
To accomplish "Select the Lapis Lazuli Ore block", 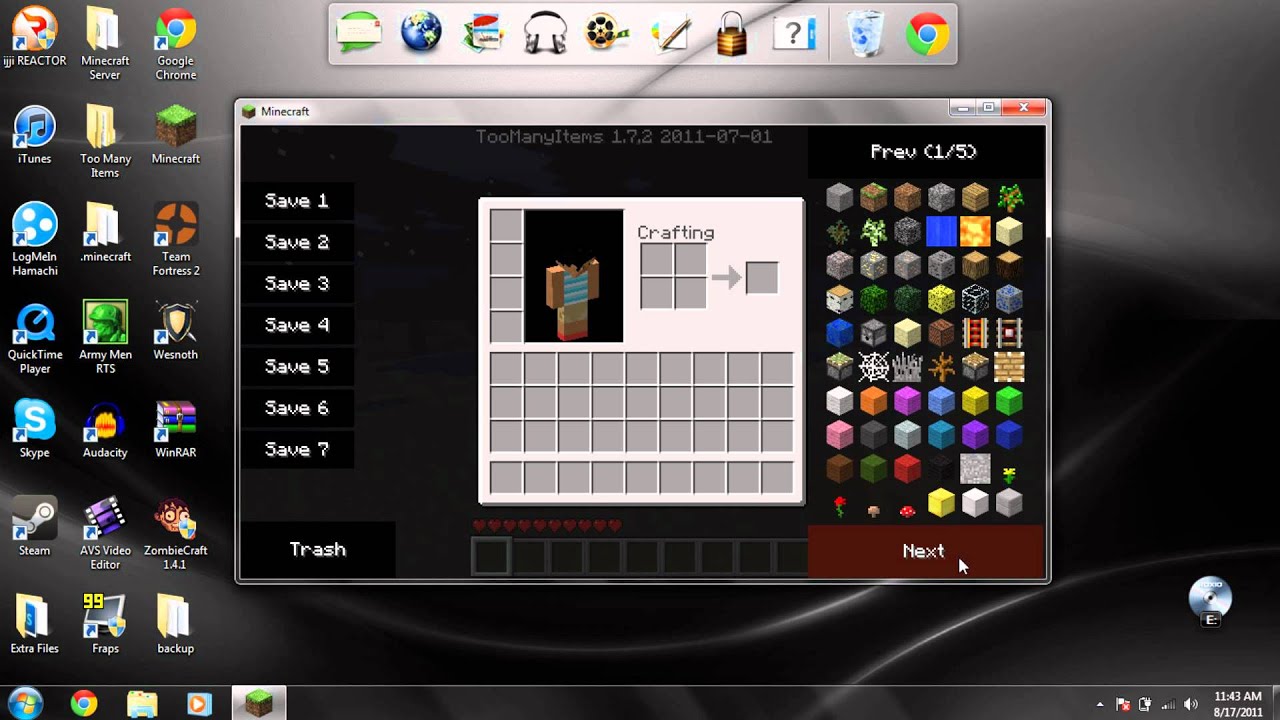I will [1009, 299].
